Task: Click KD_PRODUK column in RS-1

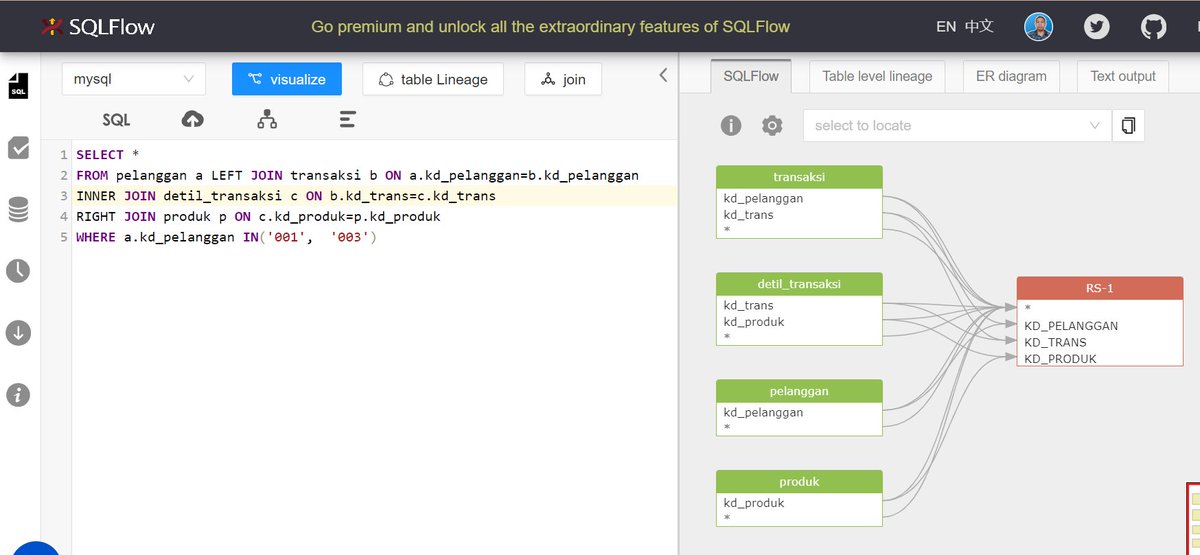Action: [1060, 358]
